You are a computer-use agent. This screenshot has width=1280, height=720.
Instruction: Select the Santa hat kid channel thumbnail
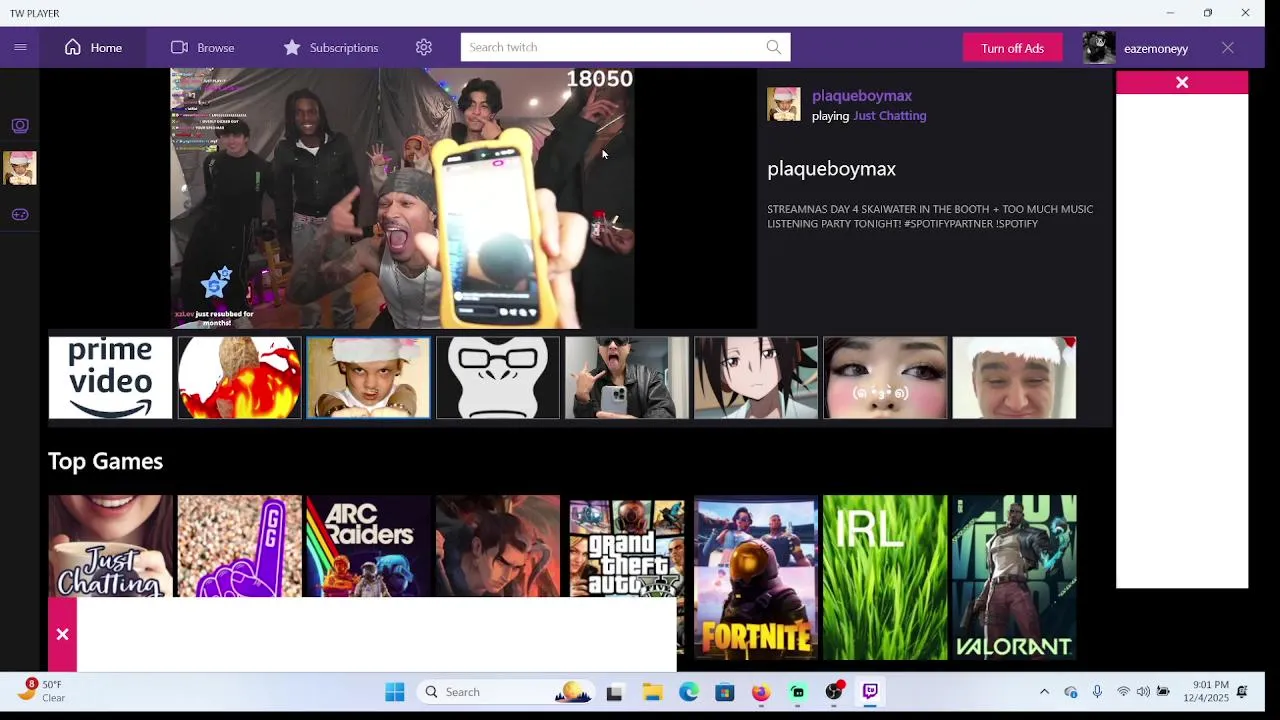(368, 378)
